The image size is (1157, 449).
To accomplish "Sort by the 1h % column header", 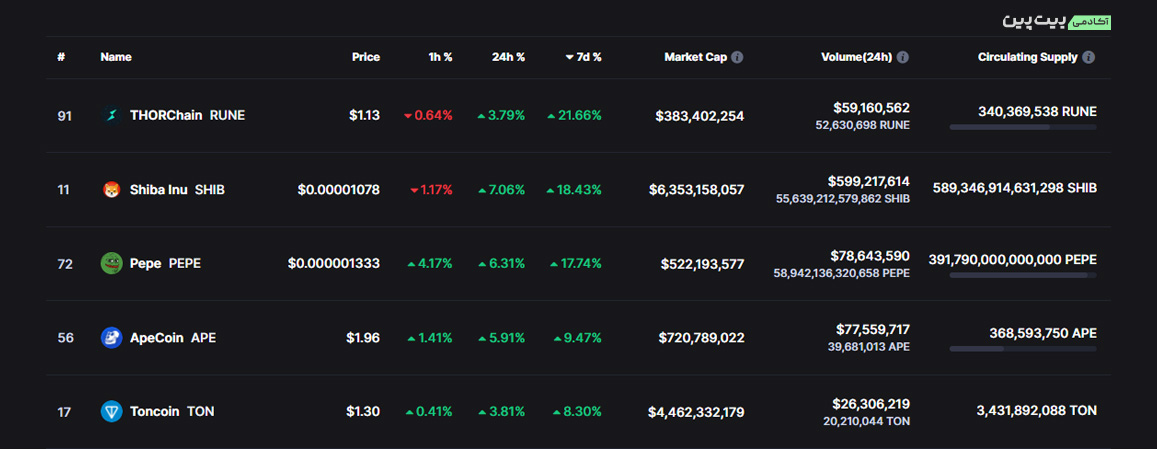I will pos(440,57).
